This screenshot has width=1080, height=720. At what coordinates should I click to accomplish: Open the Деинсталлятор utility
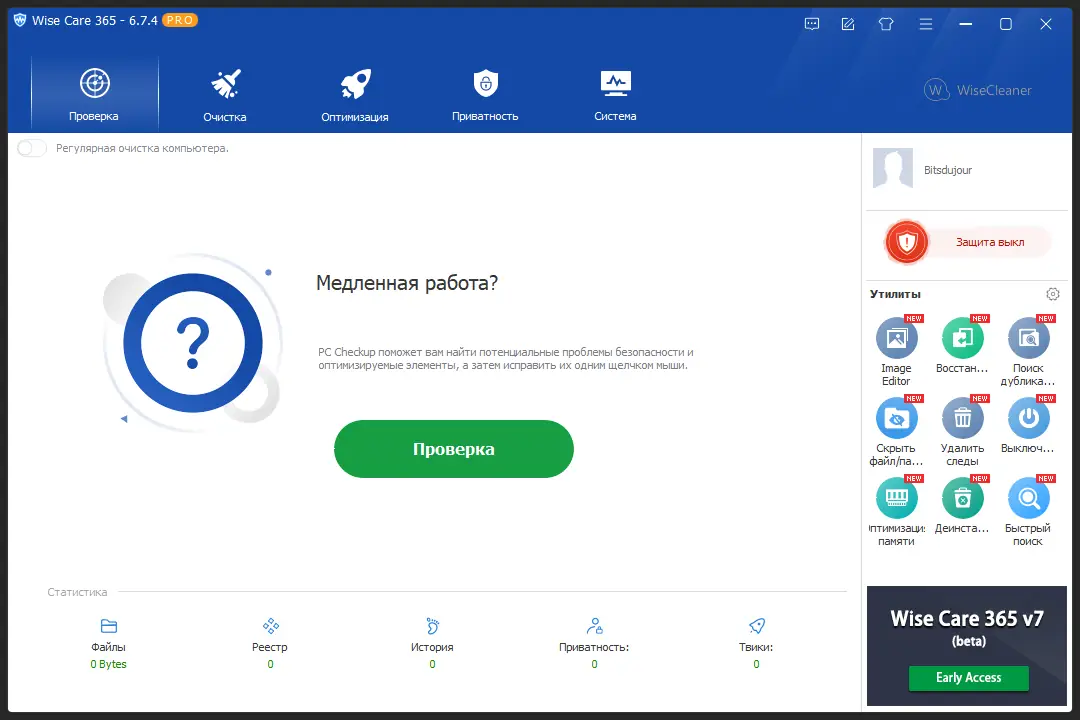pyautogui.click(x=962, y=498)
